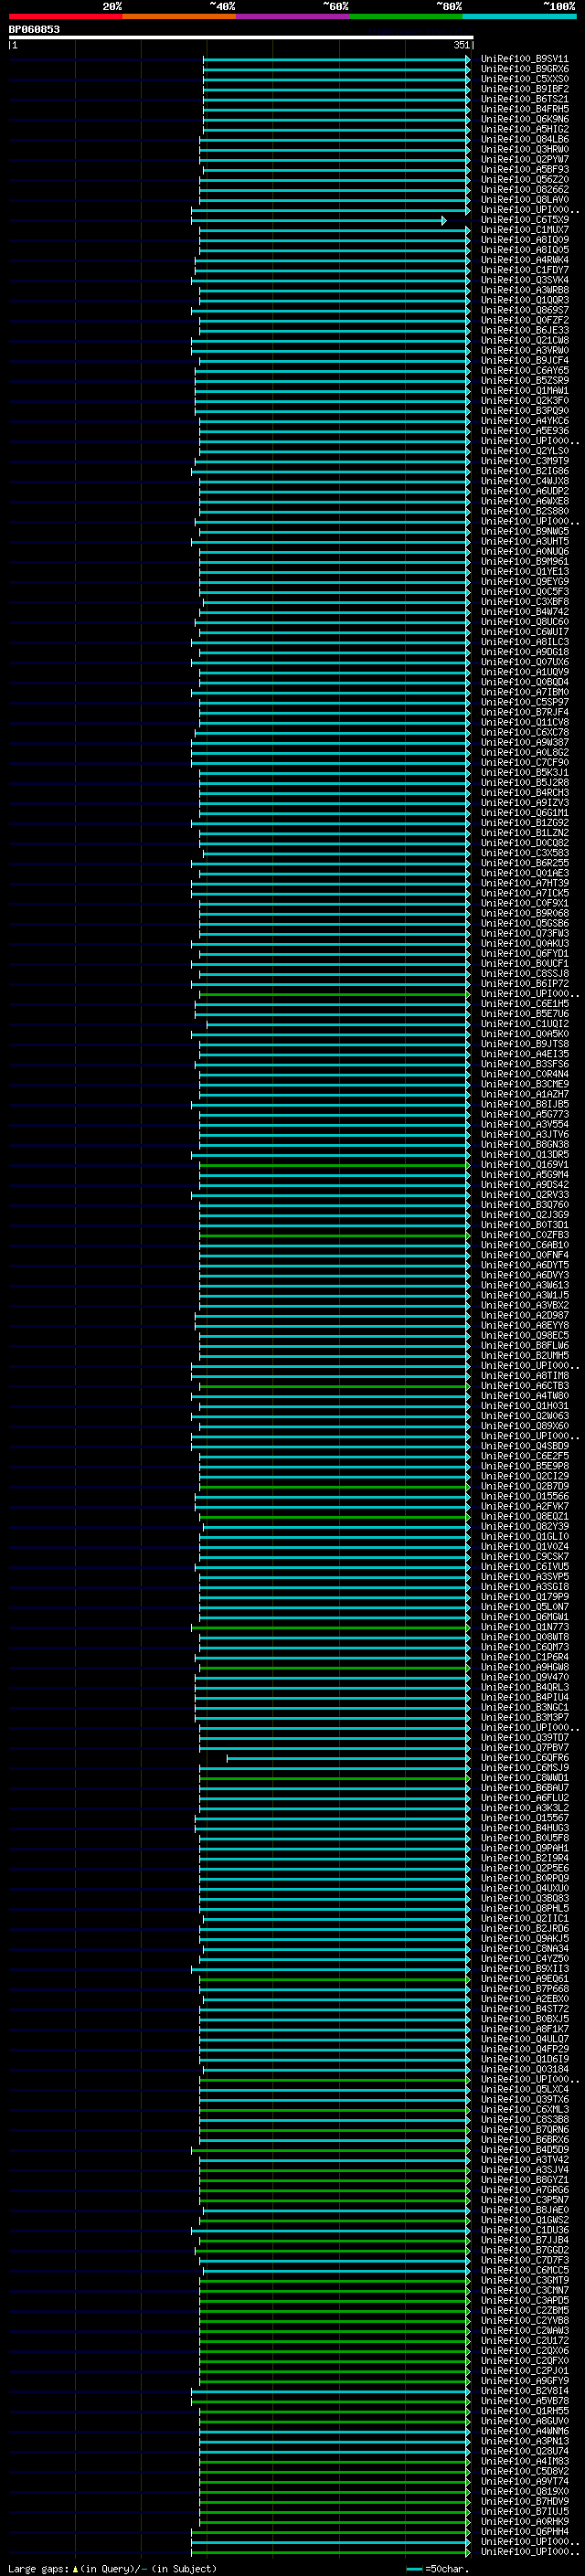The width and height of the screenshot is (585, 2576).
Task: Click the cyan ~100% identity legend segment
Action: [x=520, y=16]
